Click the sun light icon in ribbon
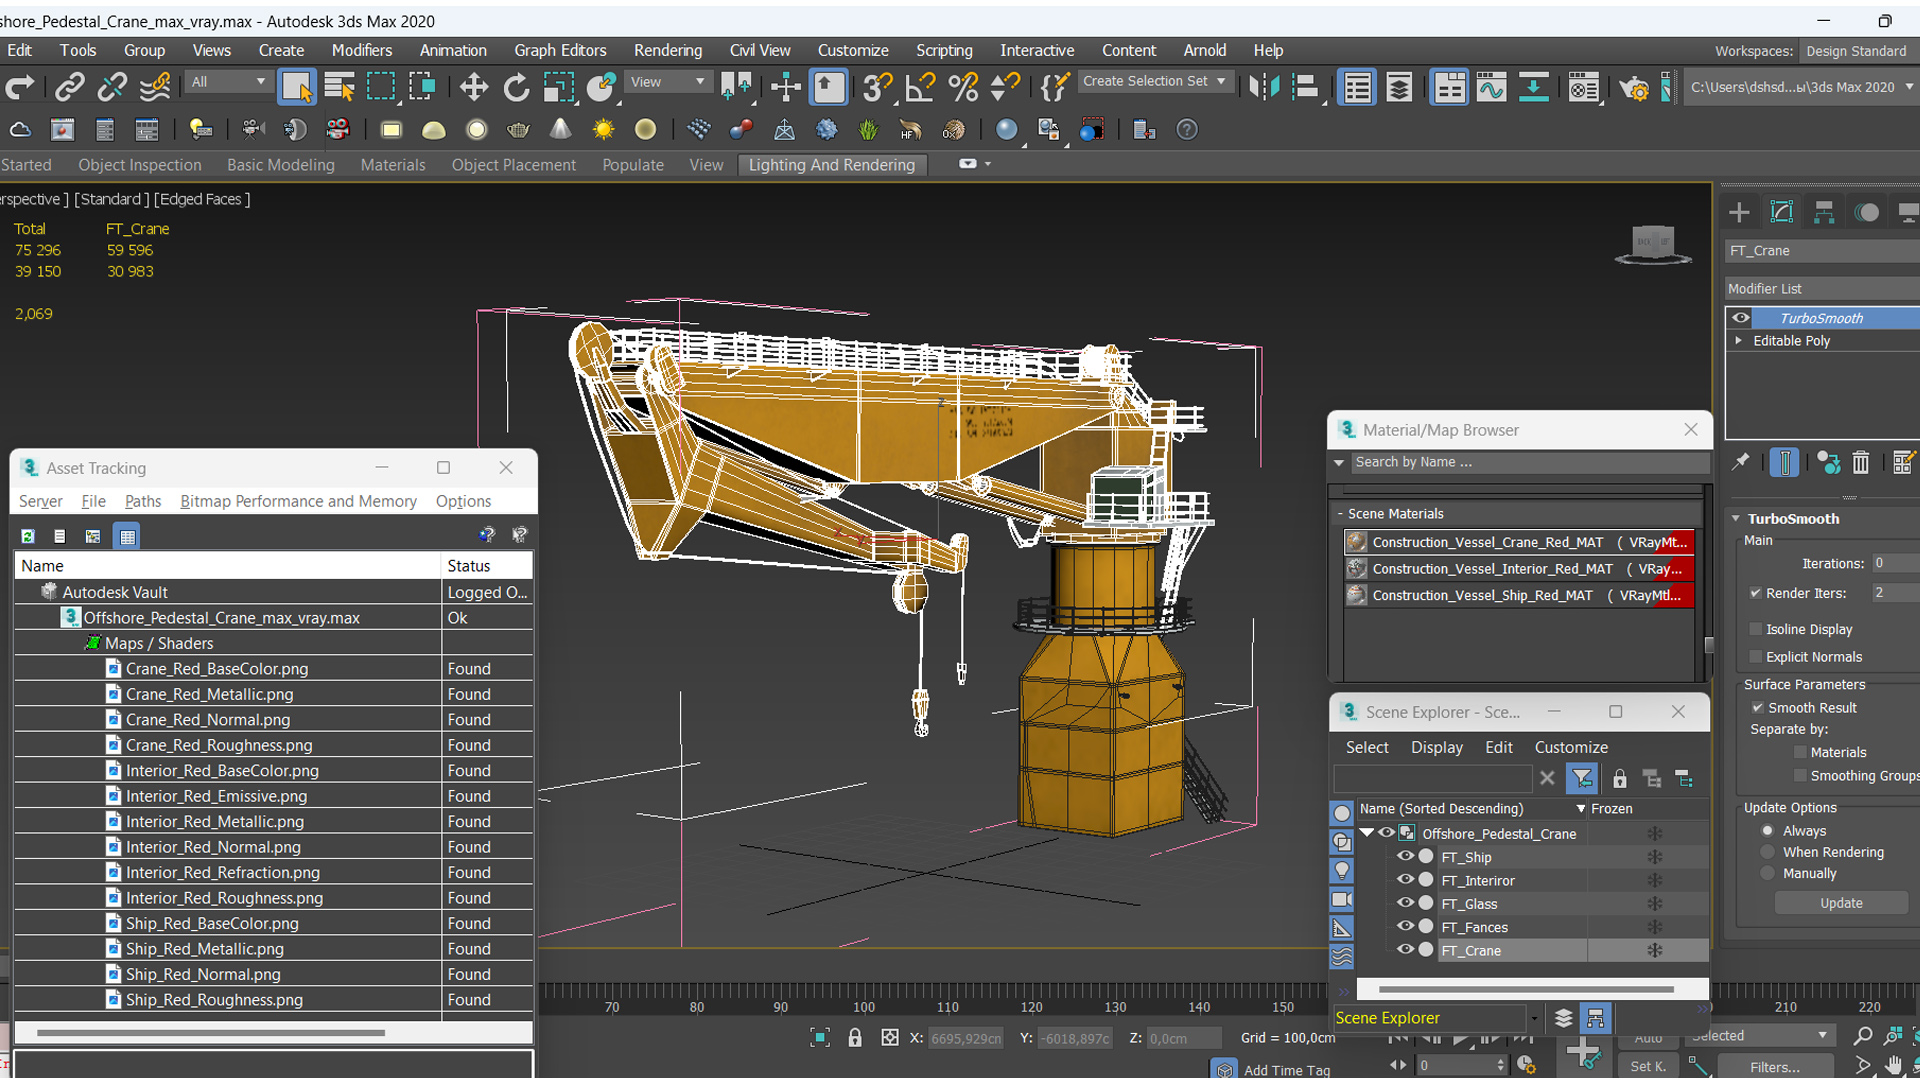This screenshot has height=1080, width=1920. pos(603,130)
